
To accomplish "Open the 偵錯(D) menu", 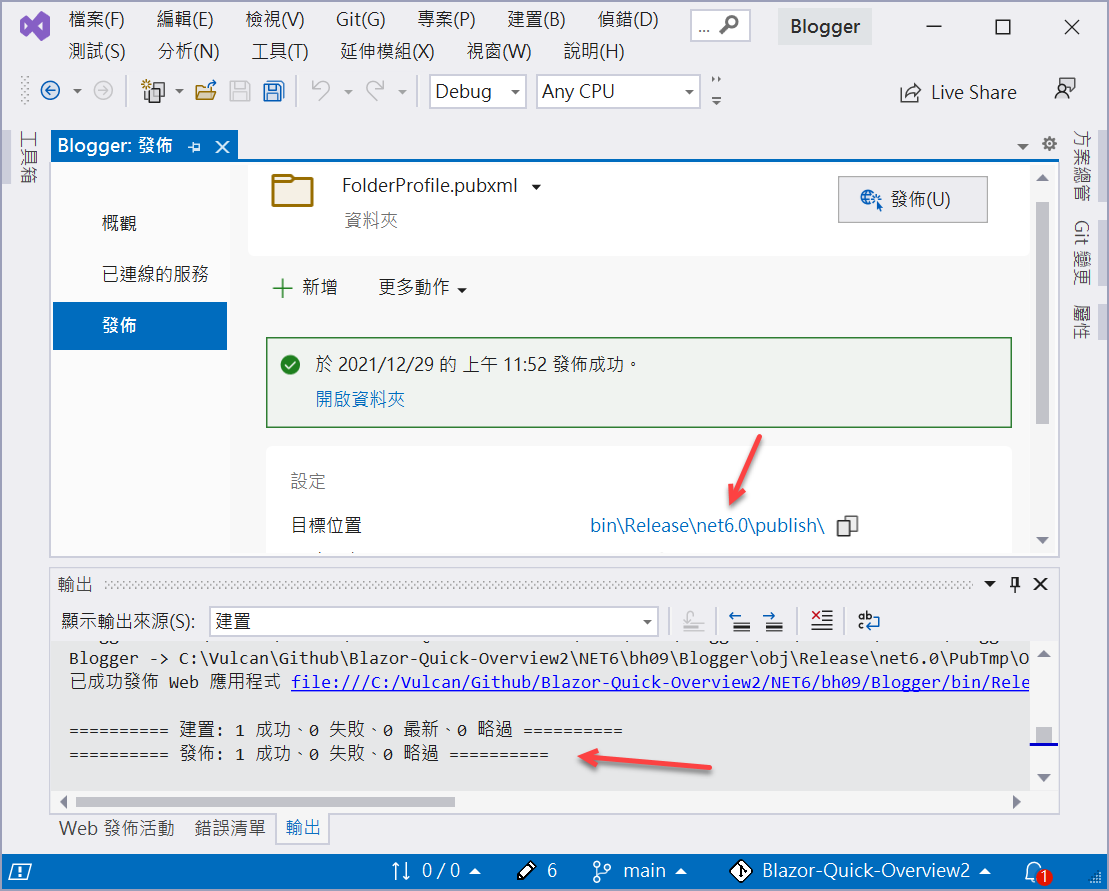I will coord(628,20).
